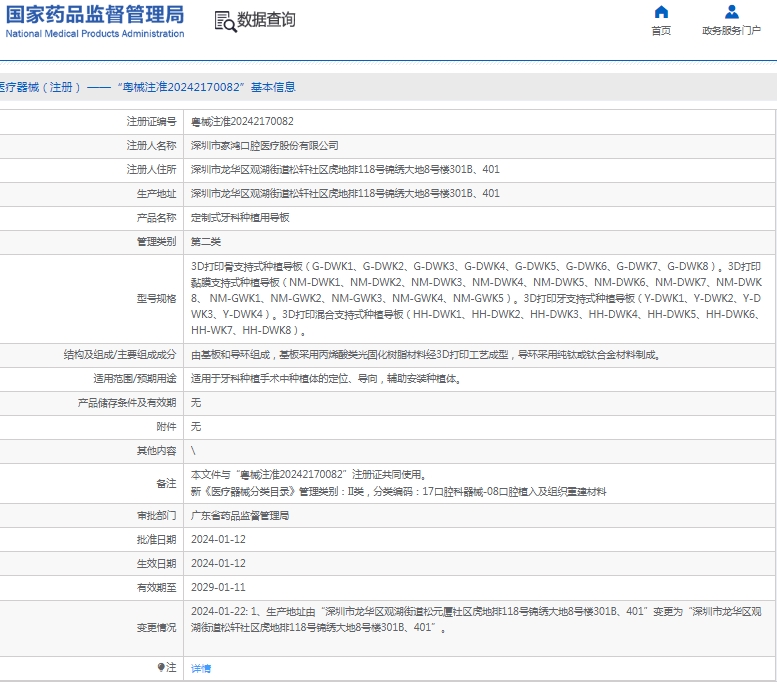
Task: Click the National Medical Products Administration subtitle
Action: pos(95,34)
